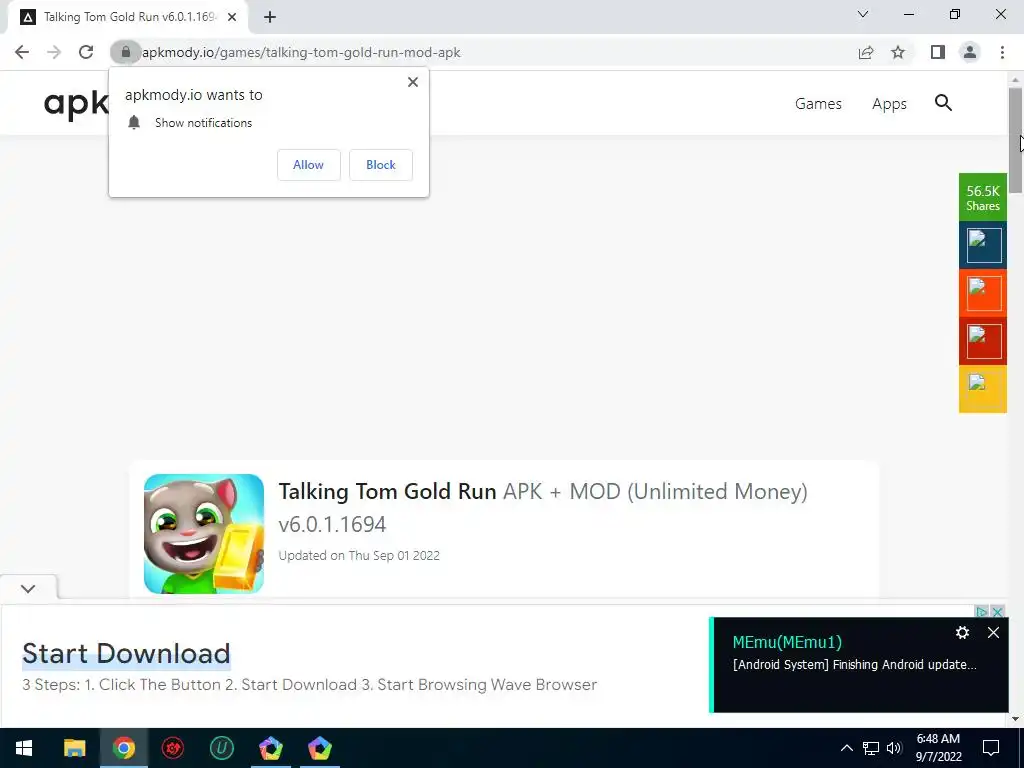Open network settings from the tray
The height and width of the screenshot is (768, 1024).
871,748
